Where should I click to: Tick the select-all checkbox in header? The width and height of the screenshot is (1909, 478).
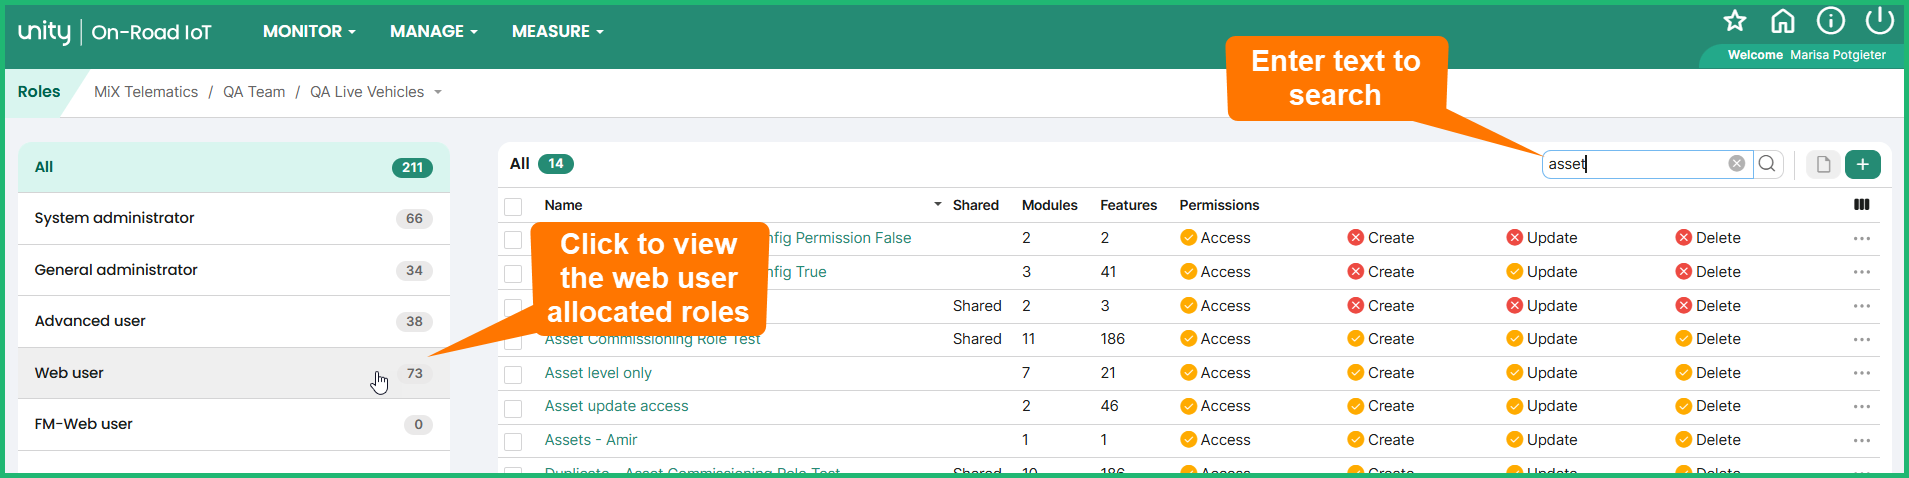513,206
